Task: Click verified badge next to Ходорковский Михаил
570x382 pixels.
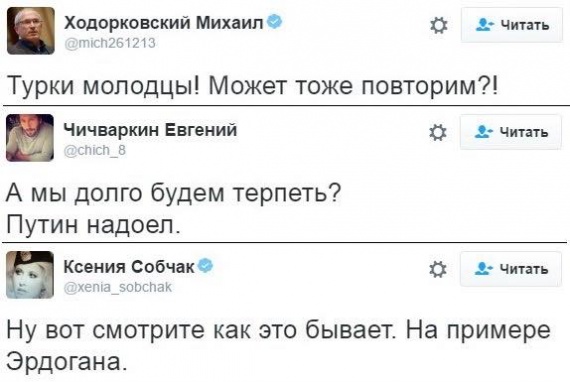Action: click(x=275, y=23)
